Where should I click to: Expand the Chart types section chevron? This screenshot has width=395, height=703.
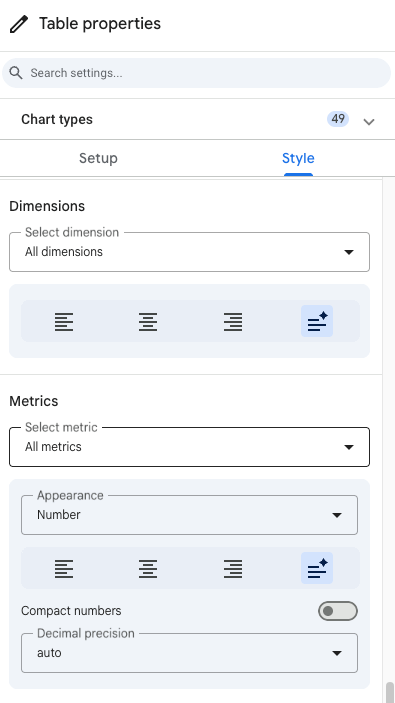(369, 122)
